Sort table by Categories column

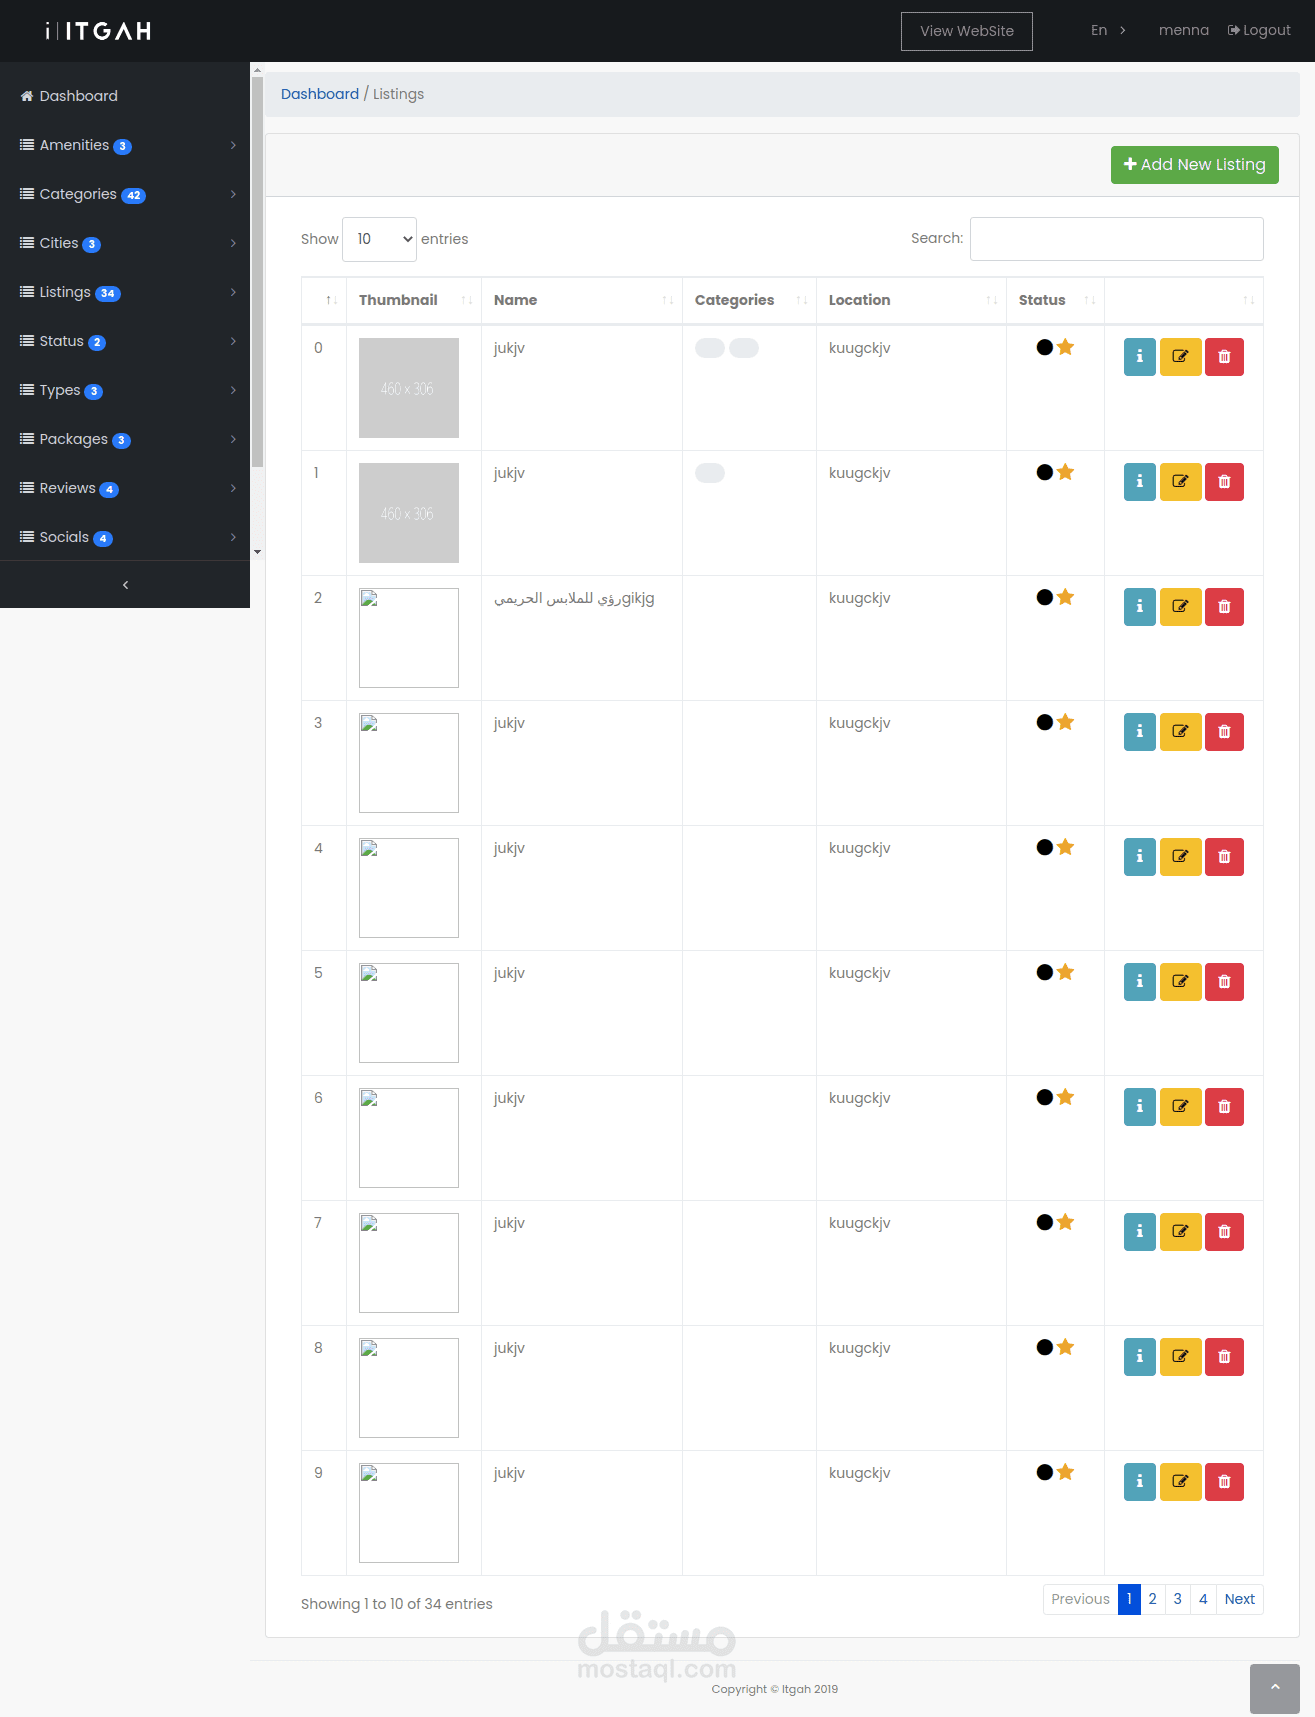pyautogui.click(x=749, y=300)
